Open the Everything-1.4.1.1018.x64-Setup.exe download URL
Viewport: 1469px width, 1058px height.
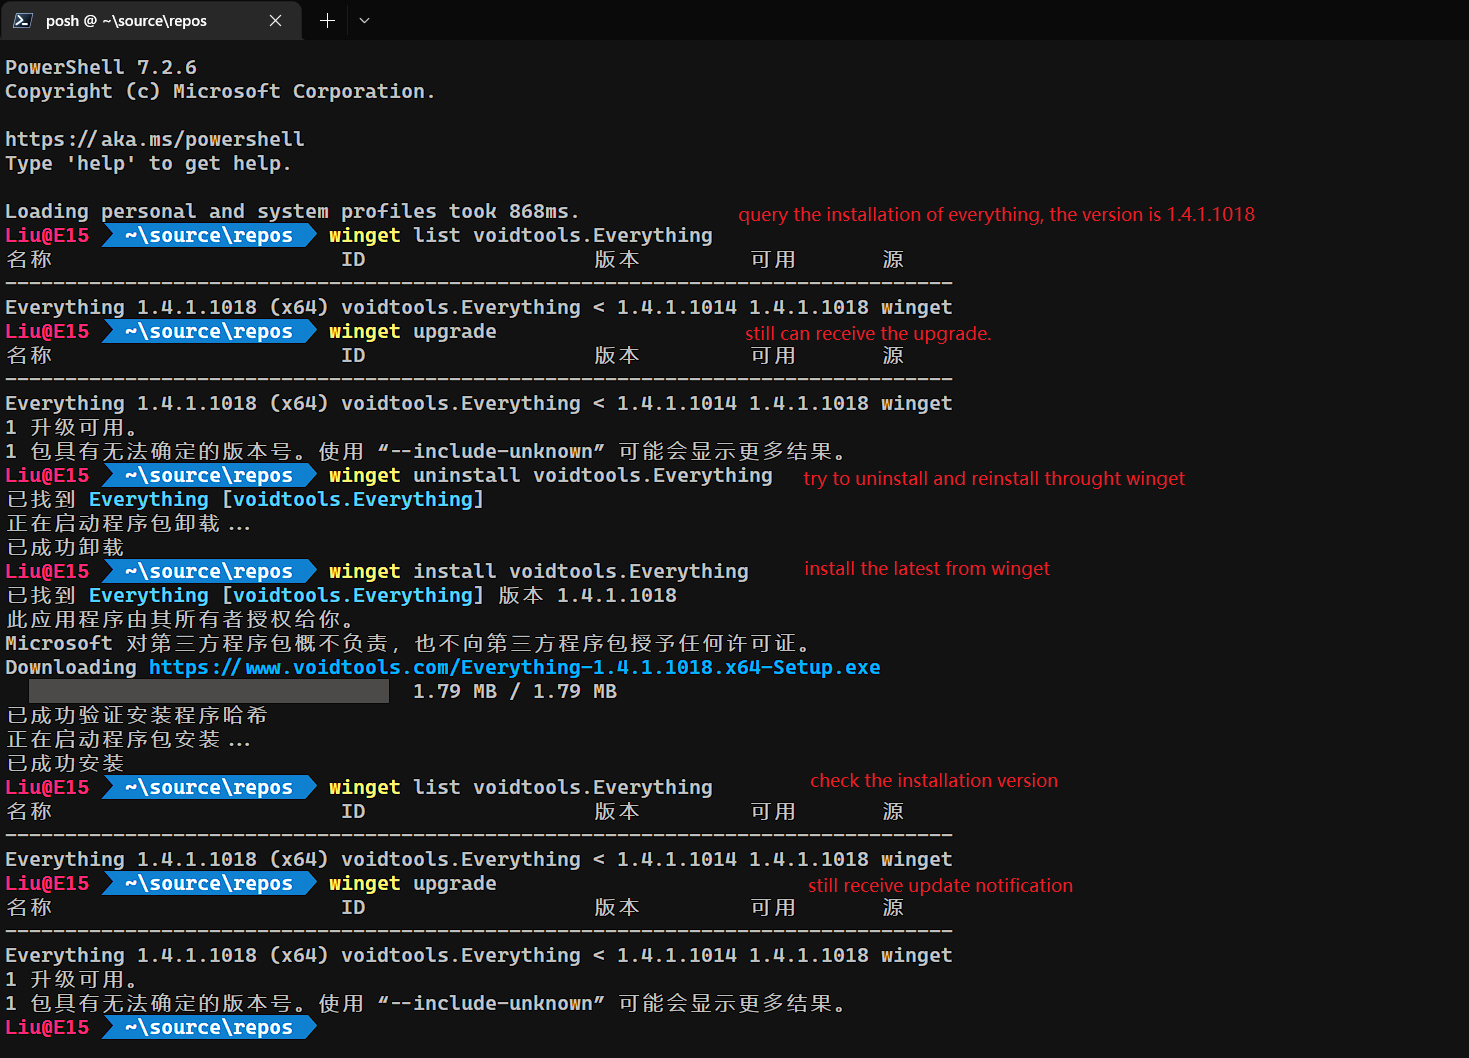(x=514, y=667)
